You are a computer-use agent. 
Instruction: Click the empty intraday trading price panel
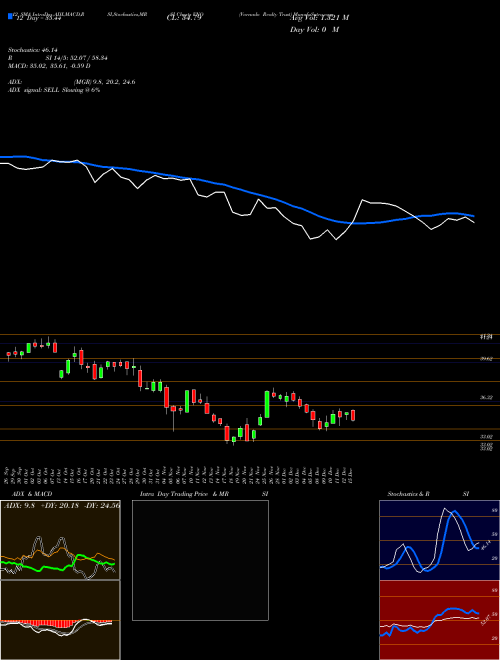pyautogui.click(x=200, y=560)
